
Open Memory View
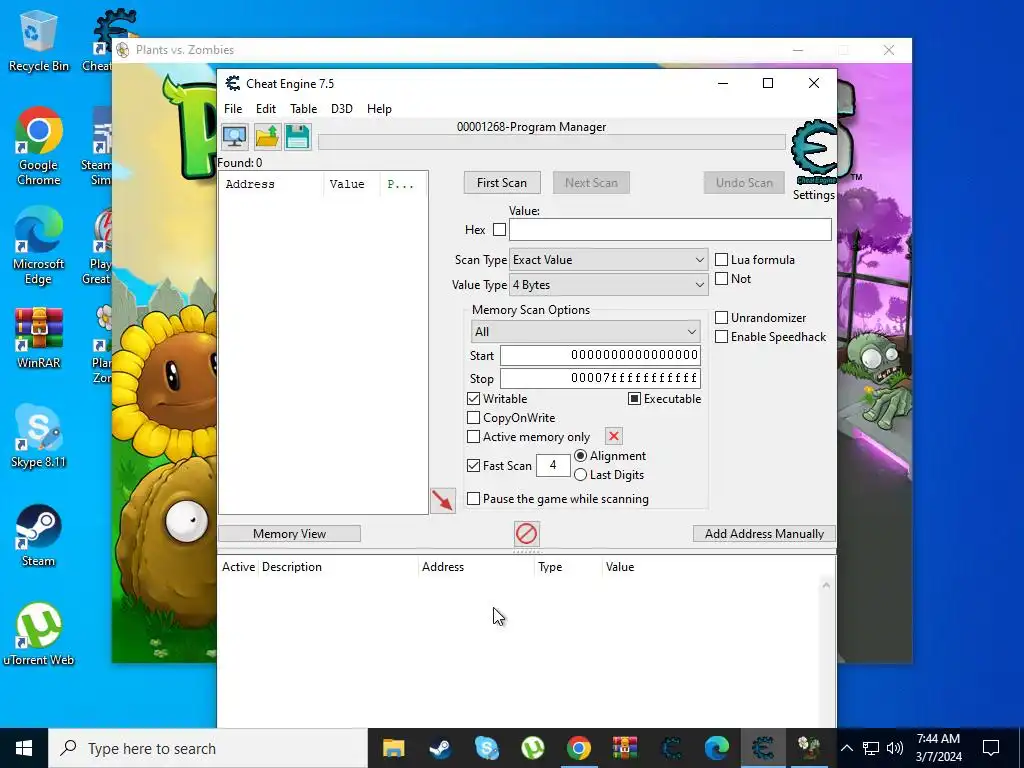pos(289,534)
